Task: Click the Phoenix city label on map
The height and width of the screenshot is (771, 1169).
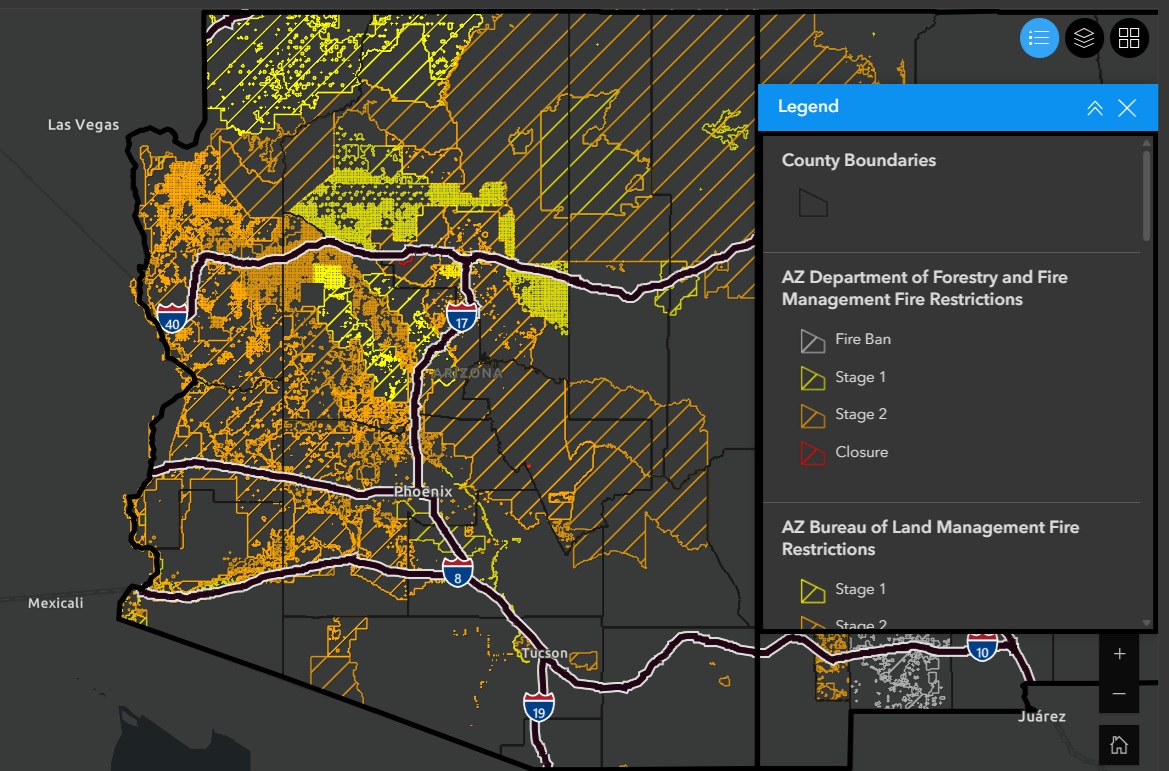Action: pos(423,491)
